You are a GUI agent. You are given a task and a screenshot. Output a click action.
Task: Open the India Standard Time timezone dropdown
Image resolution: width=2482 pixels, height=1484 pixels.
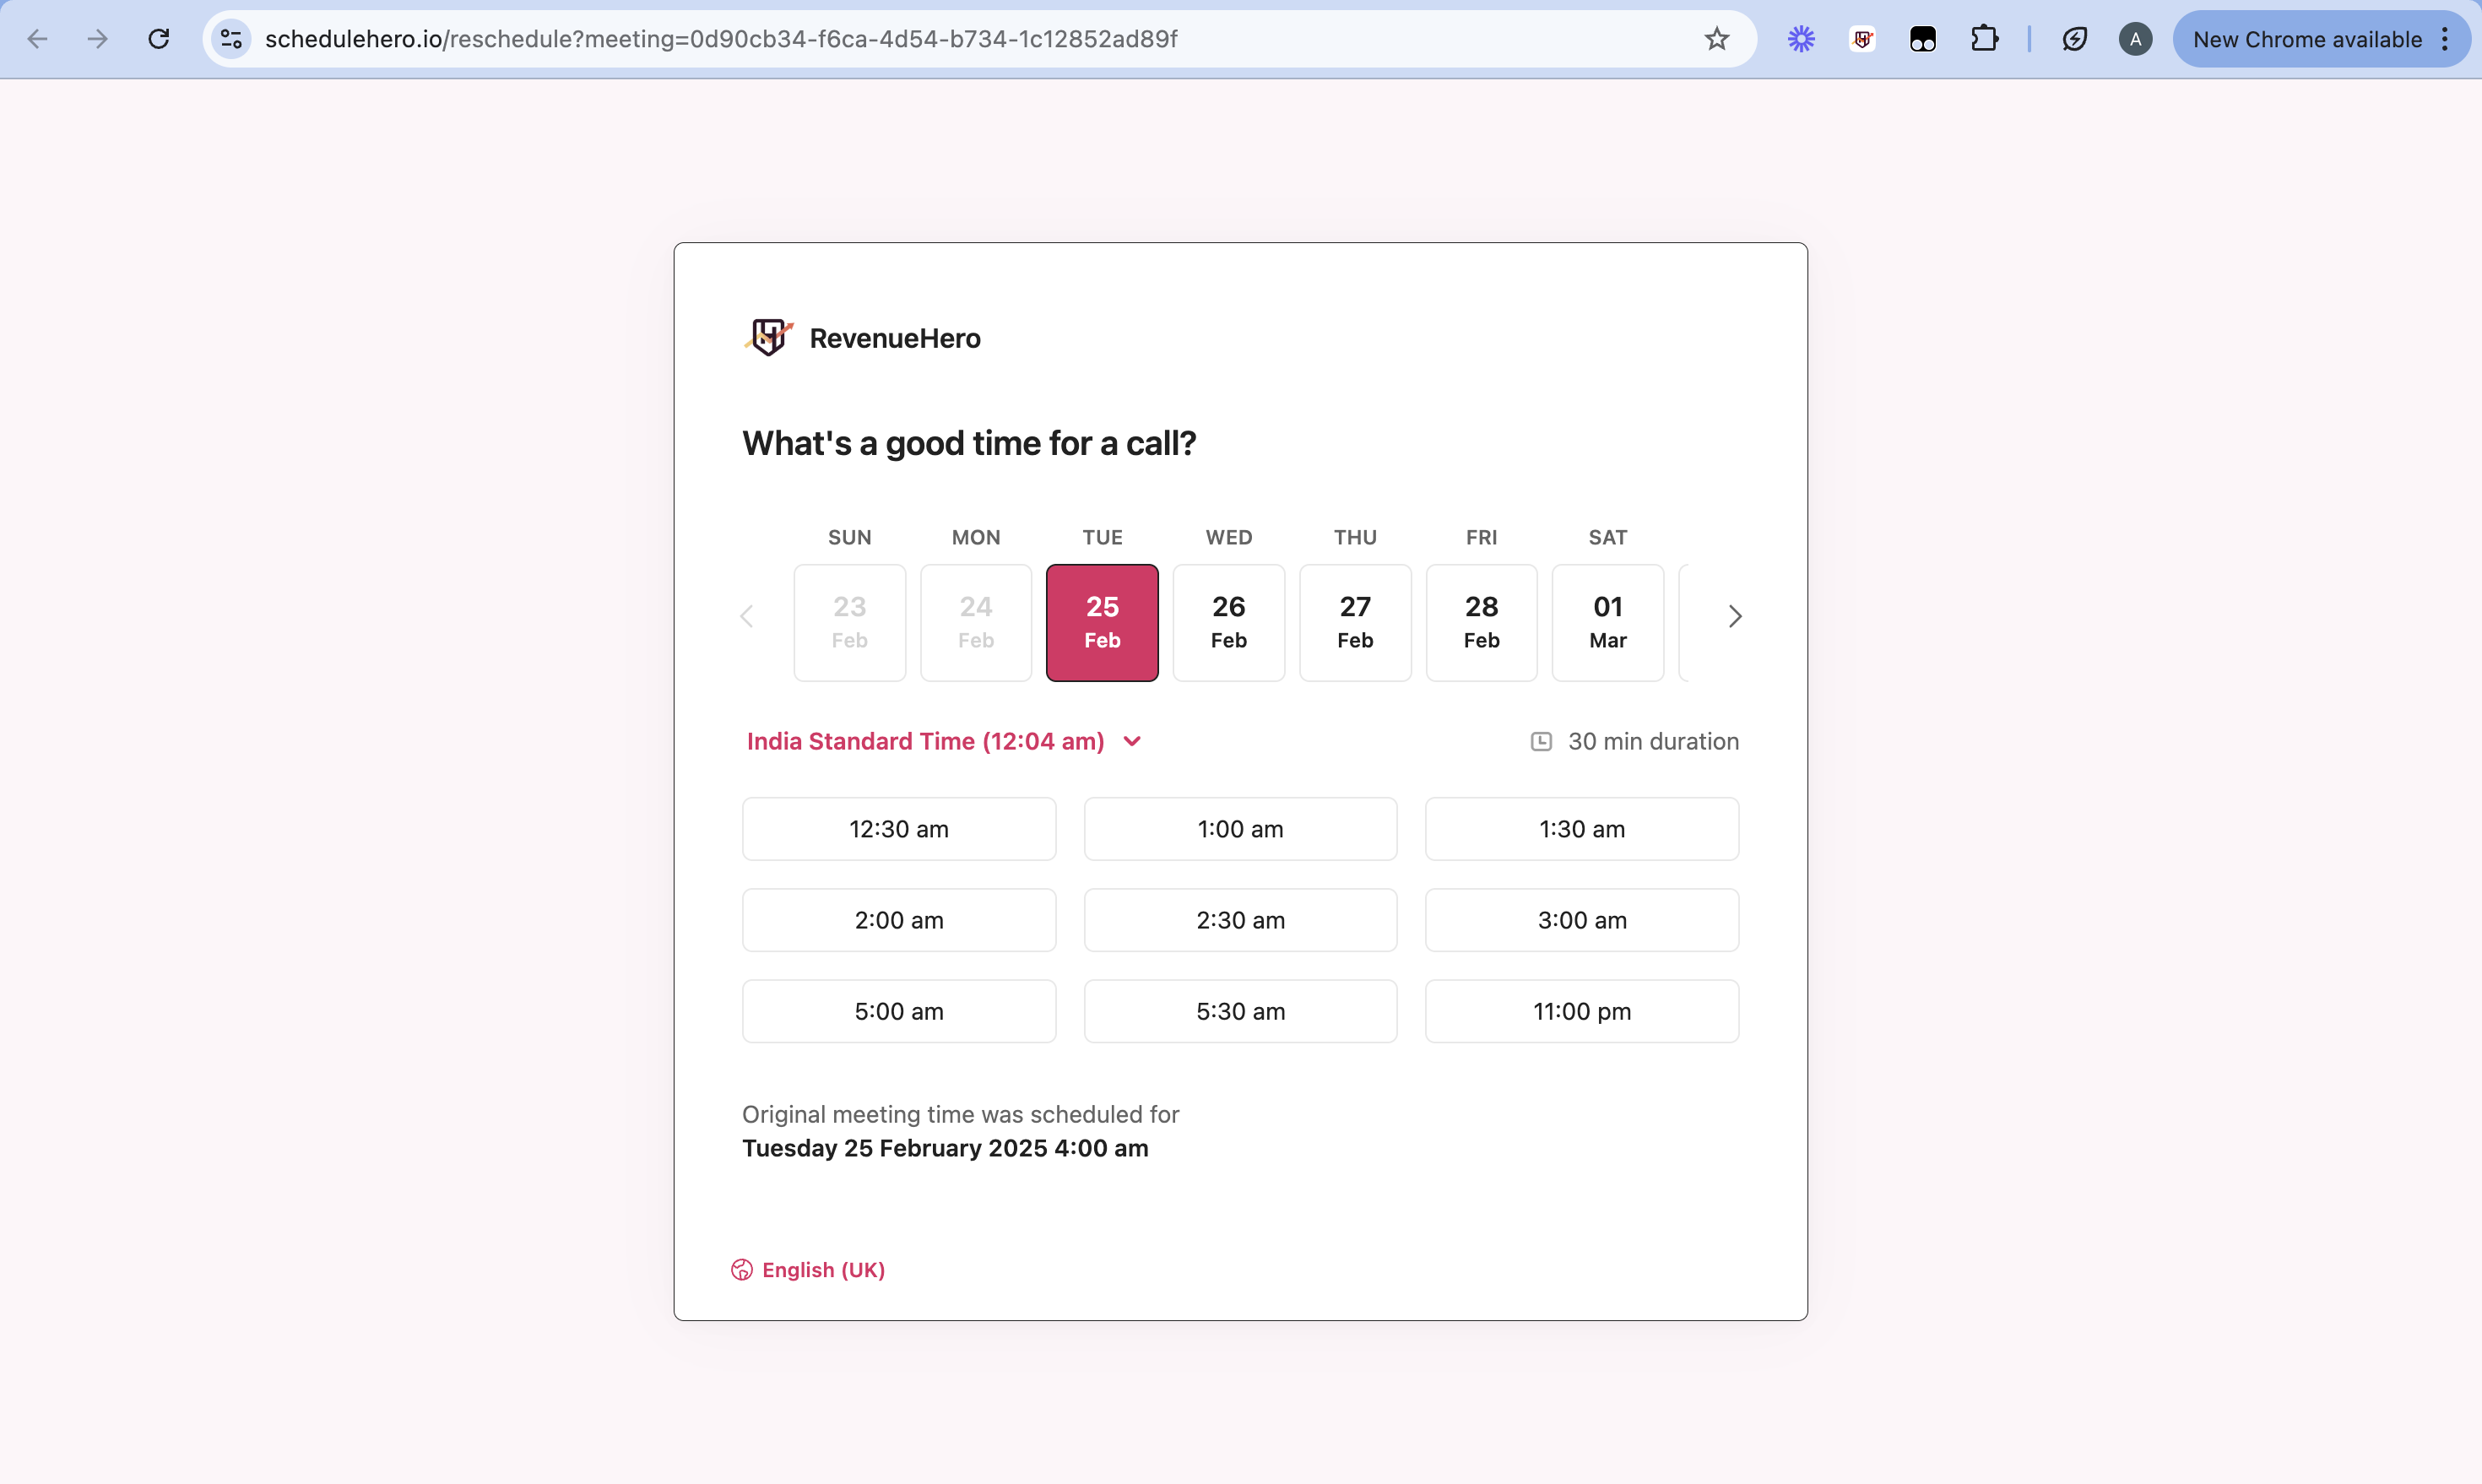click(x=943, y=741)
